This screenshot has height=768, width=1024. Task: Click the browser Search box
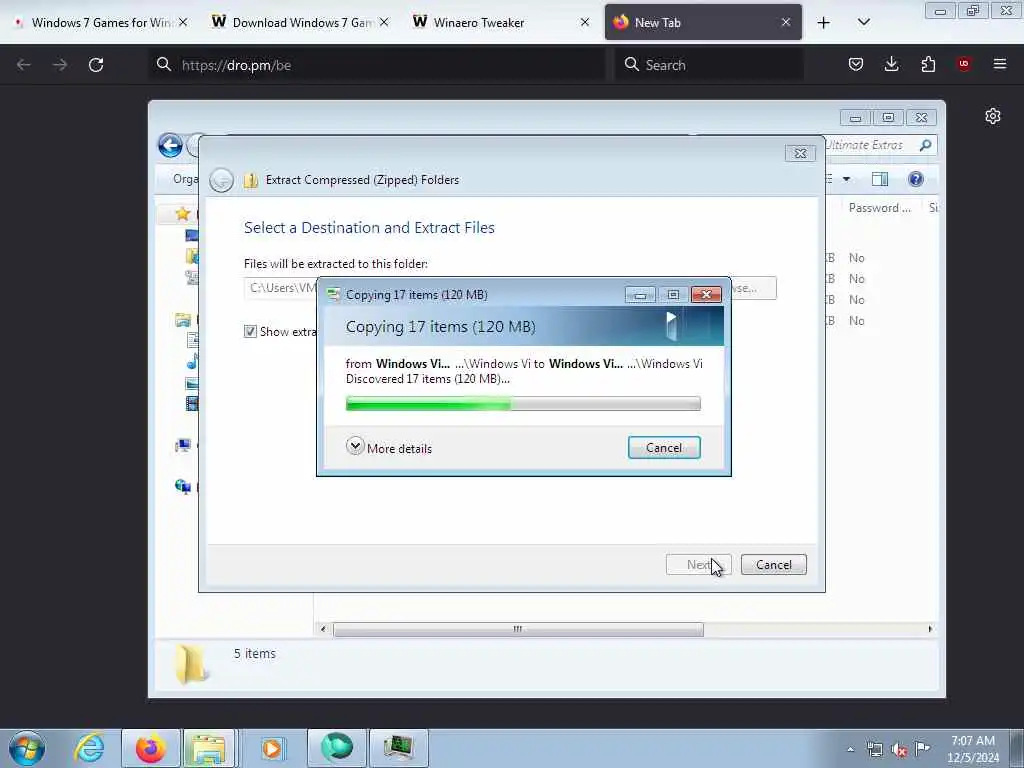coord(709,65)
